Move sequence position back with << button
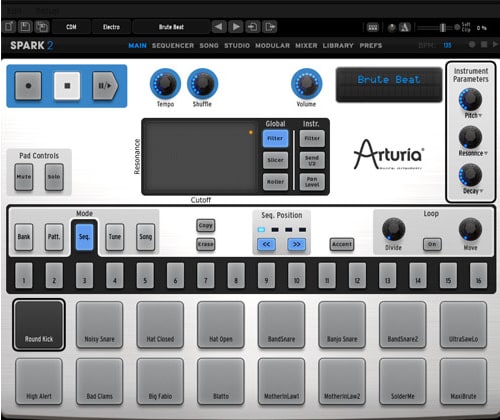 pos(266,245)
